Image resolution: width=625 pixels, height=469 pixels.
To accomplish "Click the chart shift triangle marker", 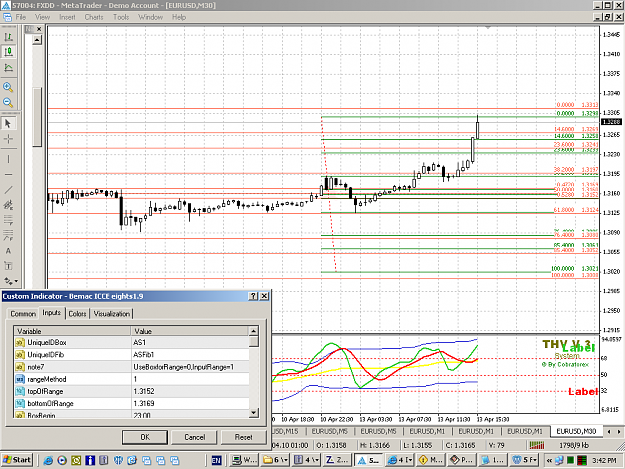I will tap(487, 27).
